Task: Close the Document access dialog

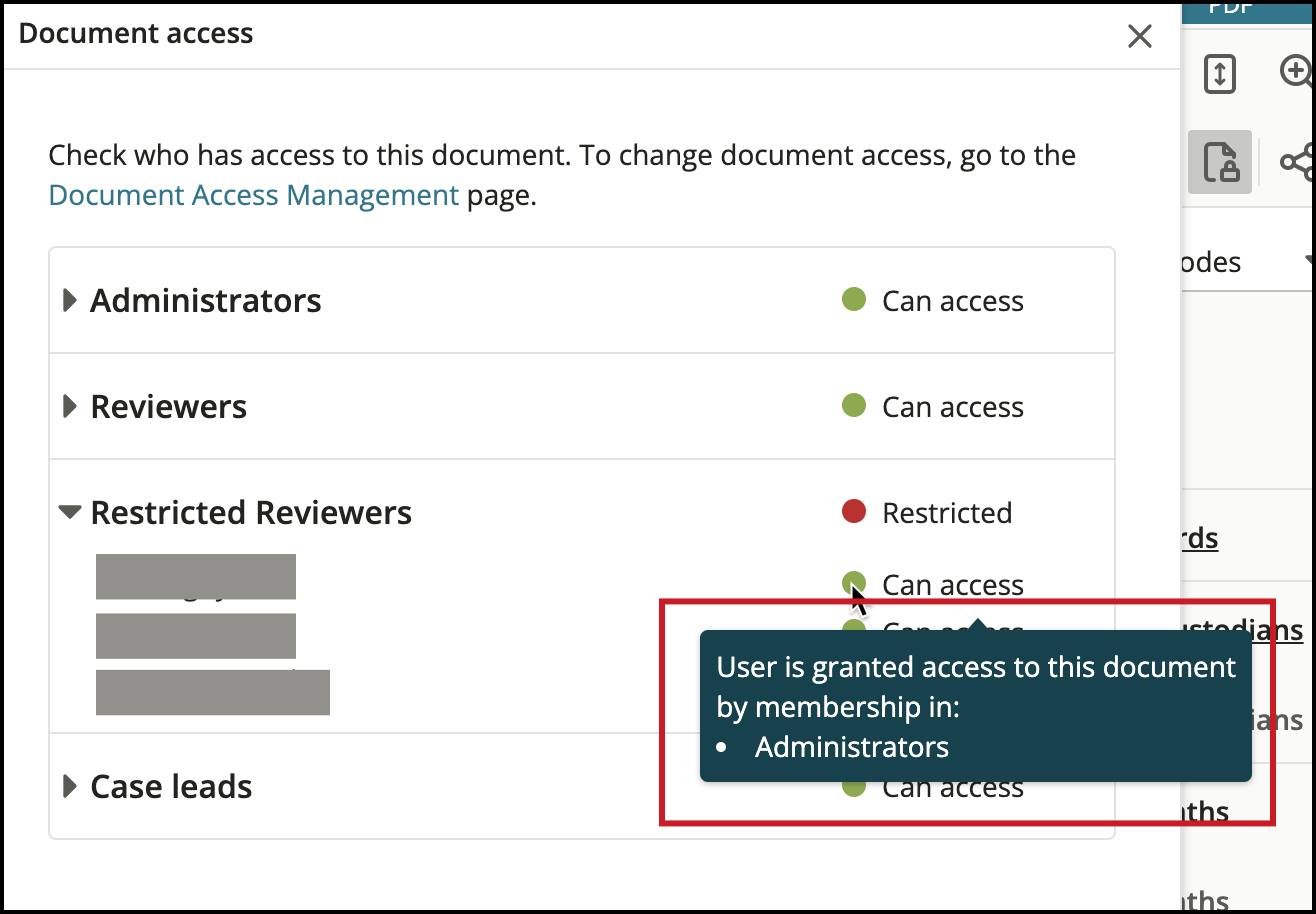Action: [1139, 37]
